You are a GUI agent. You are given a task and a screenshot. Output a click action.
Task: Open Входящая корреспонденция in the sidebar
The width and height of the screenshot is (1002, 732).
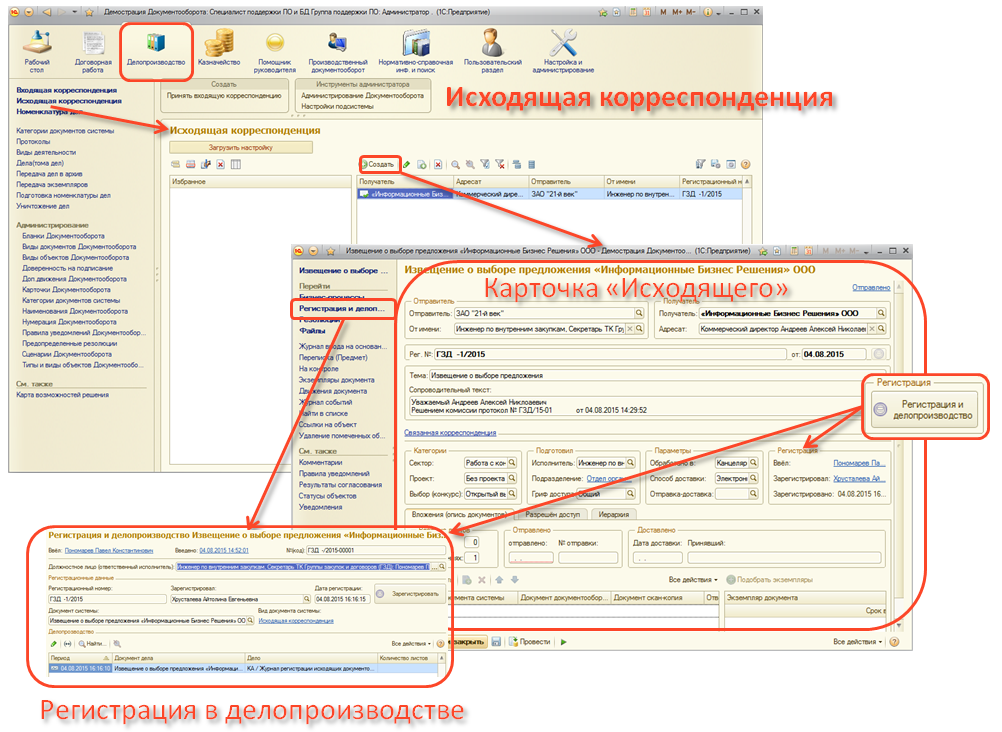coord(67,90)
